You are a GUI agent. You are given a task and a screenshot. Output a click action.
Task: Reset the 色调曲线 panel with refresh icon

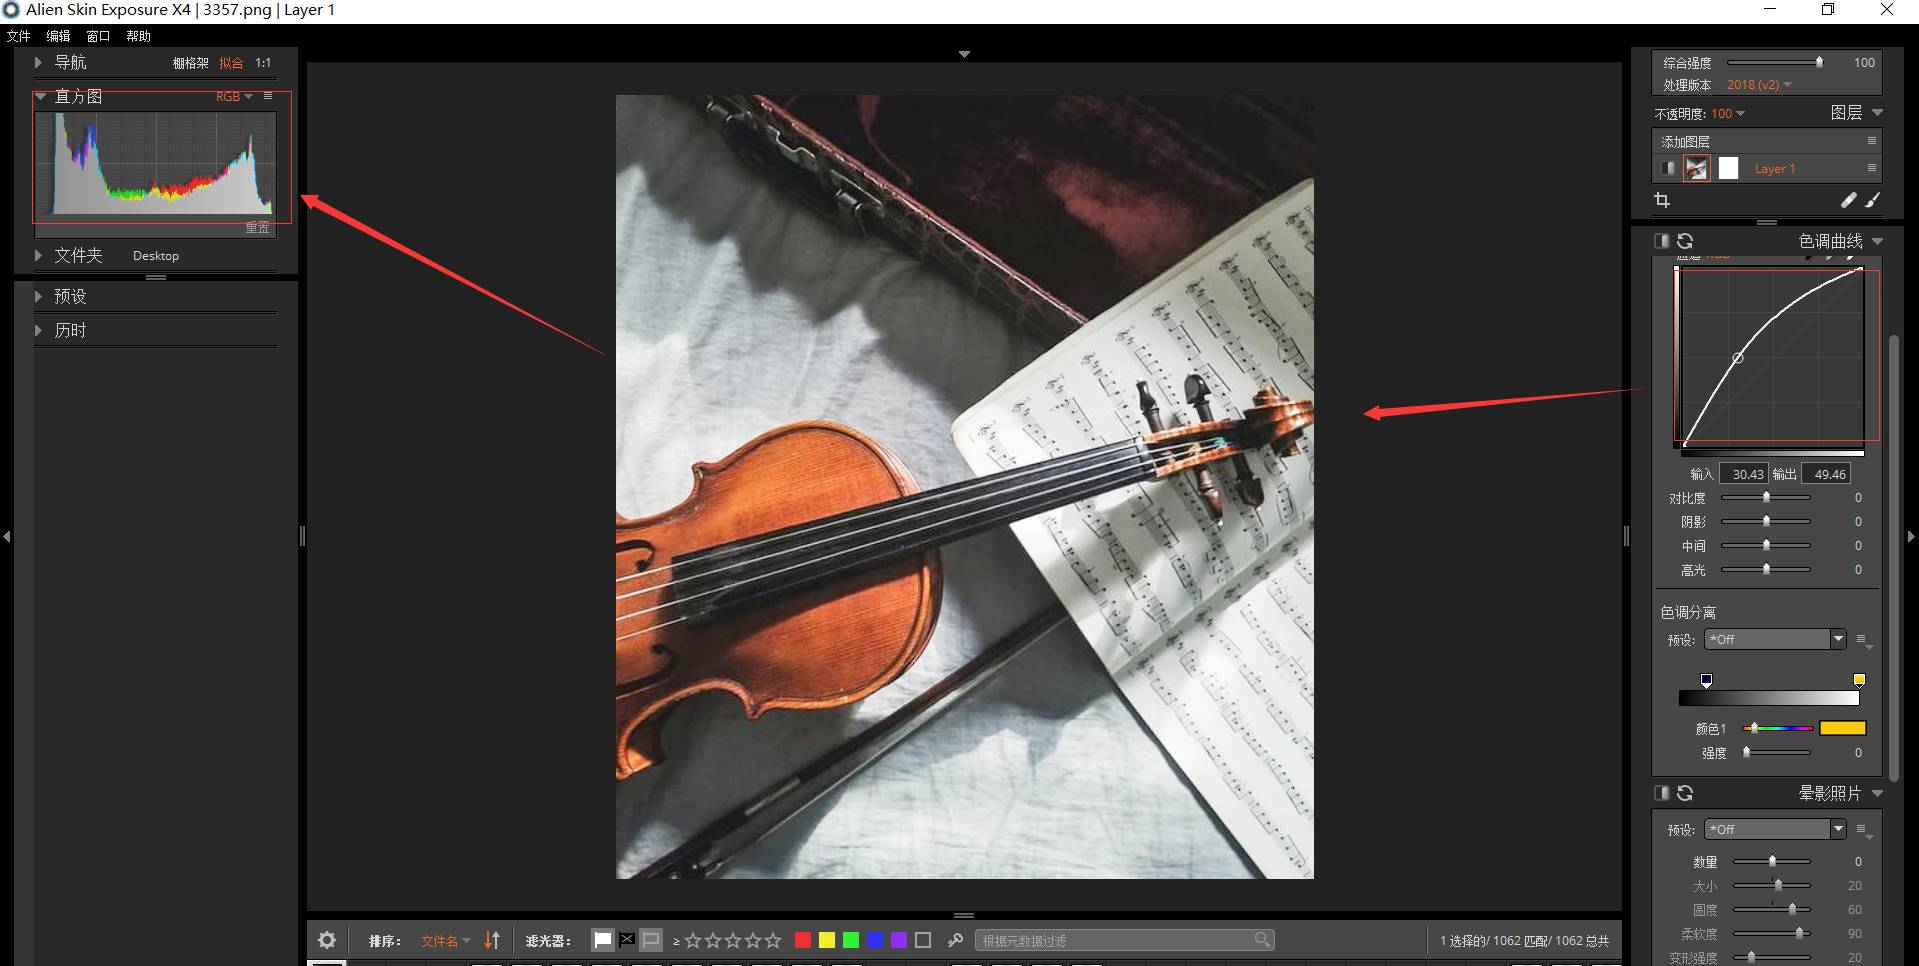tap(1685, 241)
